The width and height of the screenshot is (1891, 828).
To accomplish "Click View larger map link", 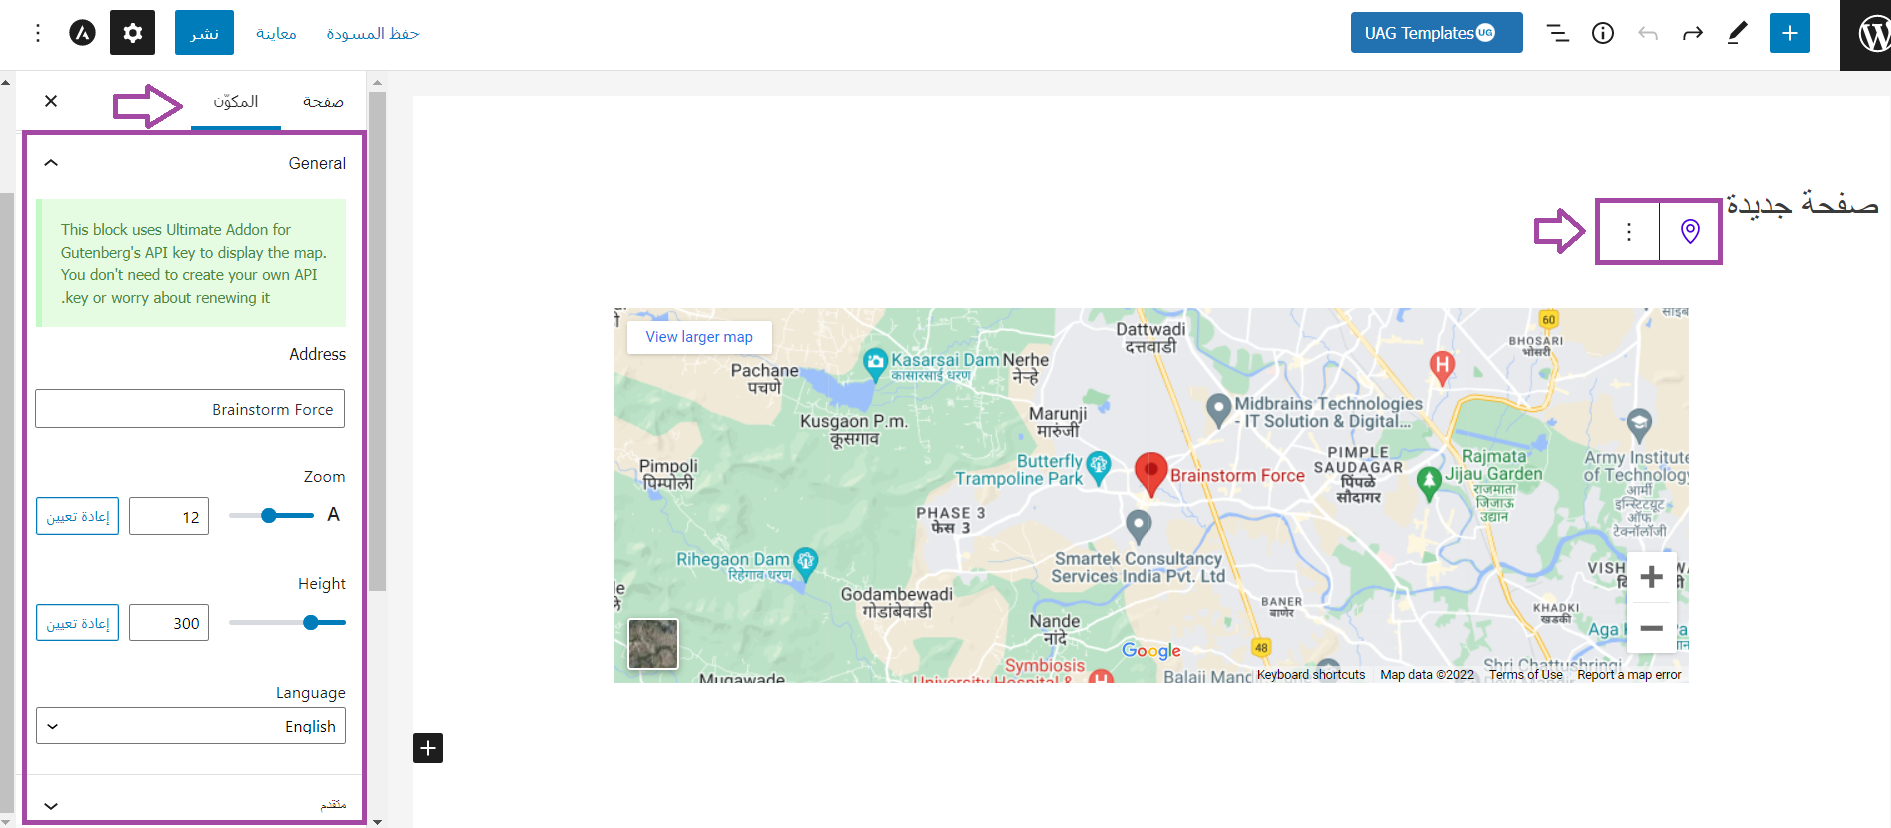I will 699,337.
